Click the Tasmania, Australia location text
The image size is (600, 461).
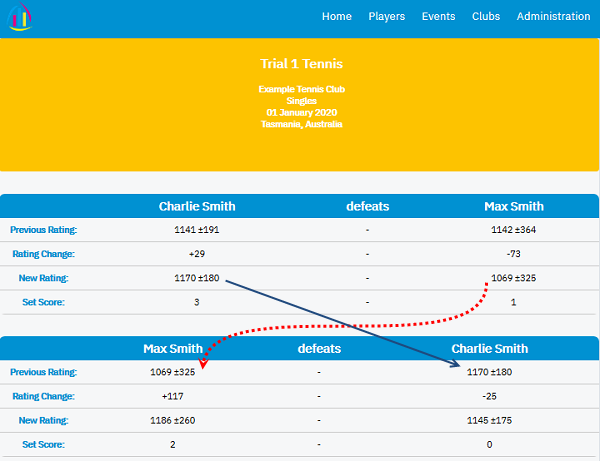301,125
